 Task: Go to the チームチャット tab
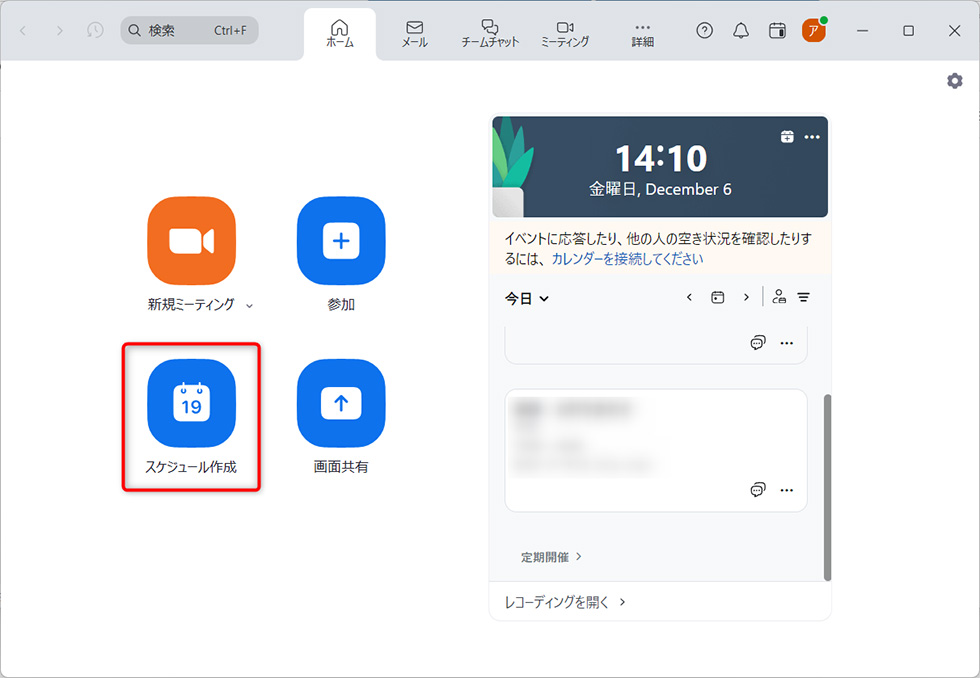coord(490,34)
